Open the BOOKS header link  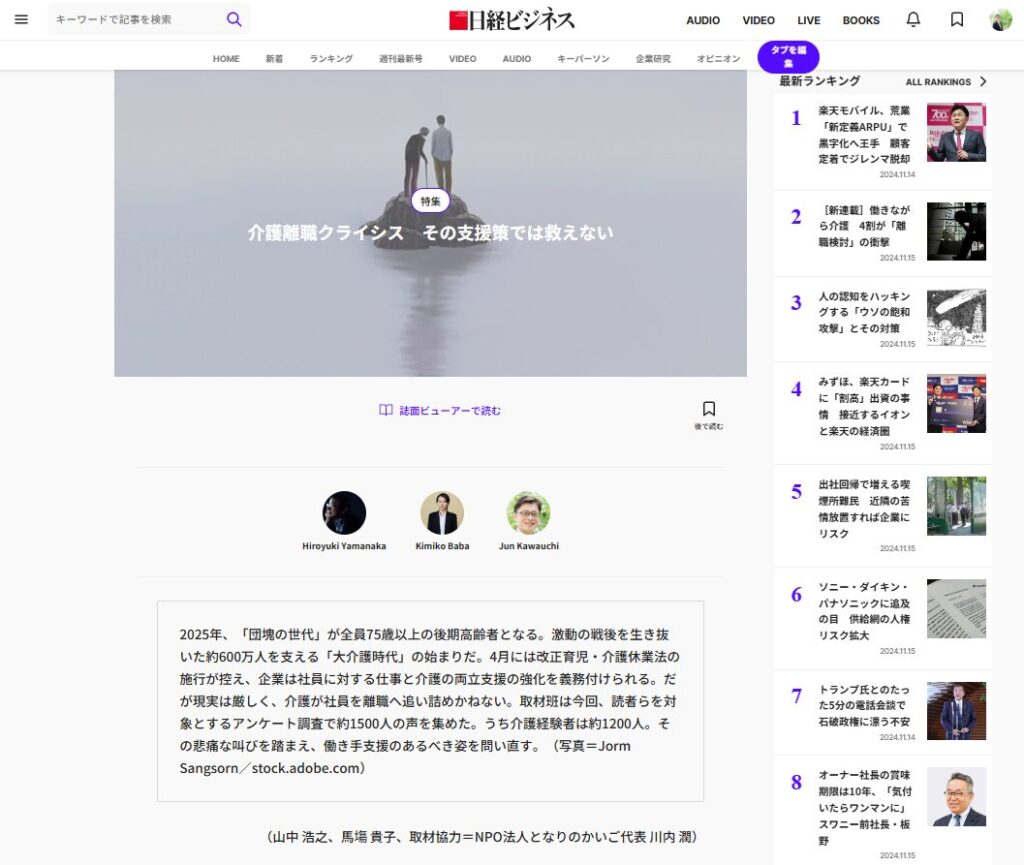861,20
